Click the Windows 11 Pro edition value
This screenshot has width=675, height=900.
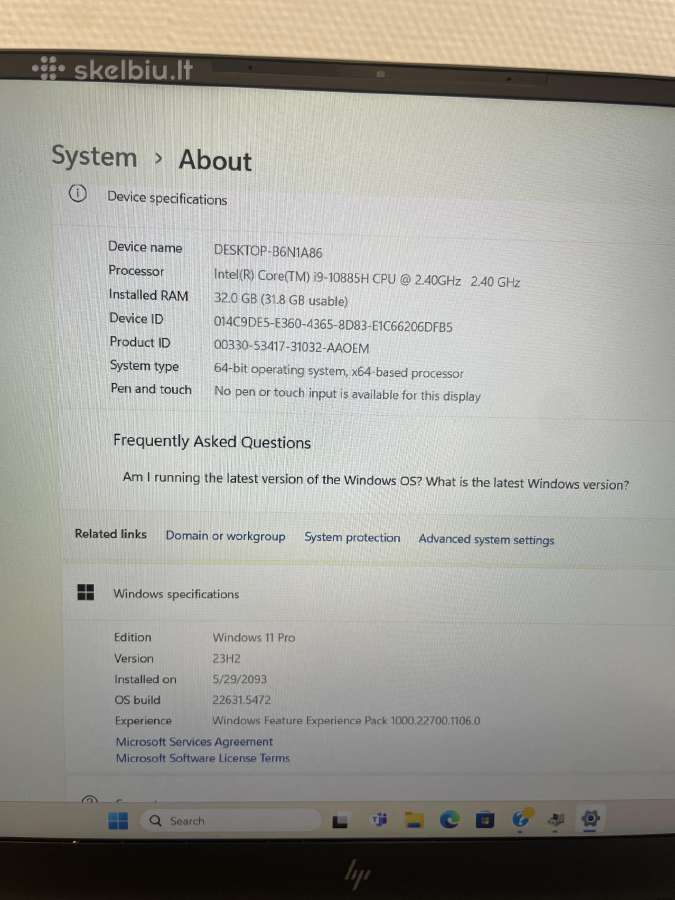pyautogui.click(x=254, y=637)
